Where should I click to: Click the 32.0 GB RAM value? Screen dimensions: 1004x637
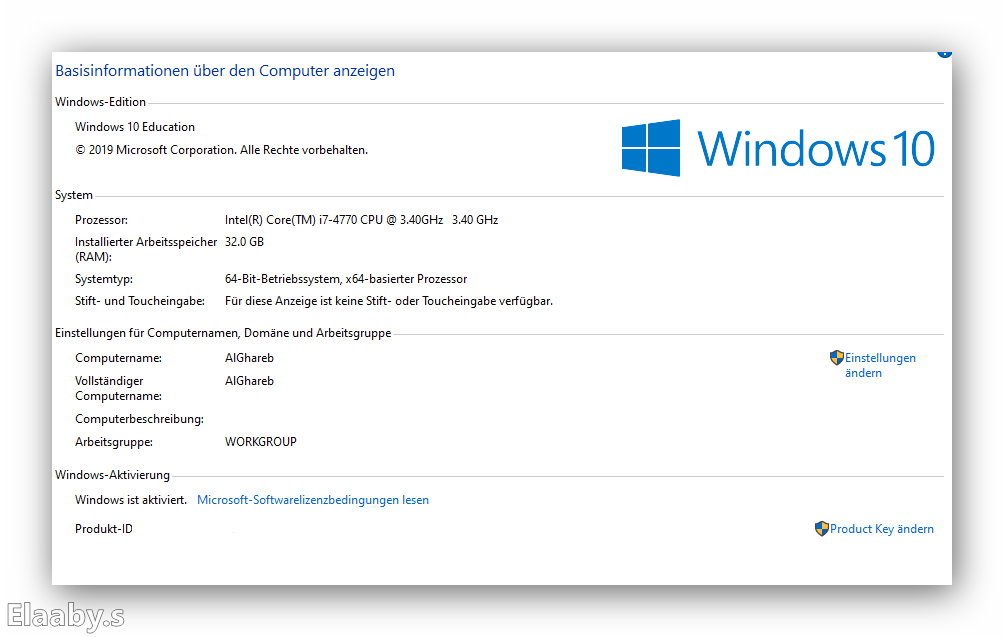tap(244, 242)
